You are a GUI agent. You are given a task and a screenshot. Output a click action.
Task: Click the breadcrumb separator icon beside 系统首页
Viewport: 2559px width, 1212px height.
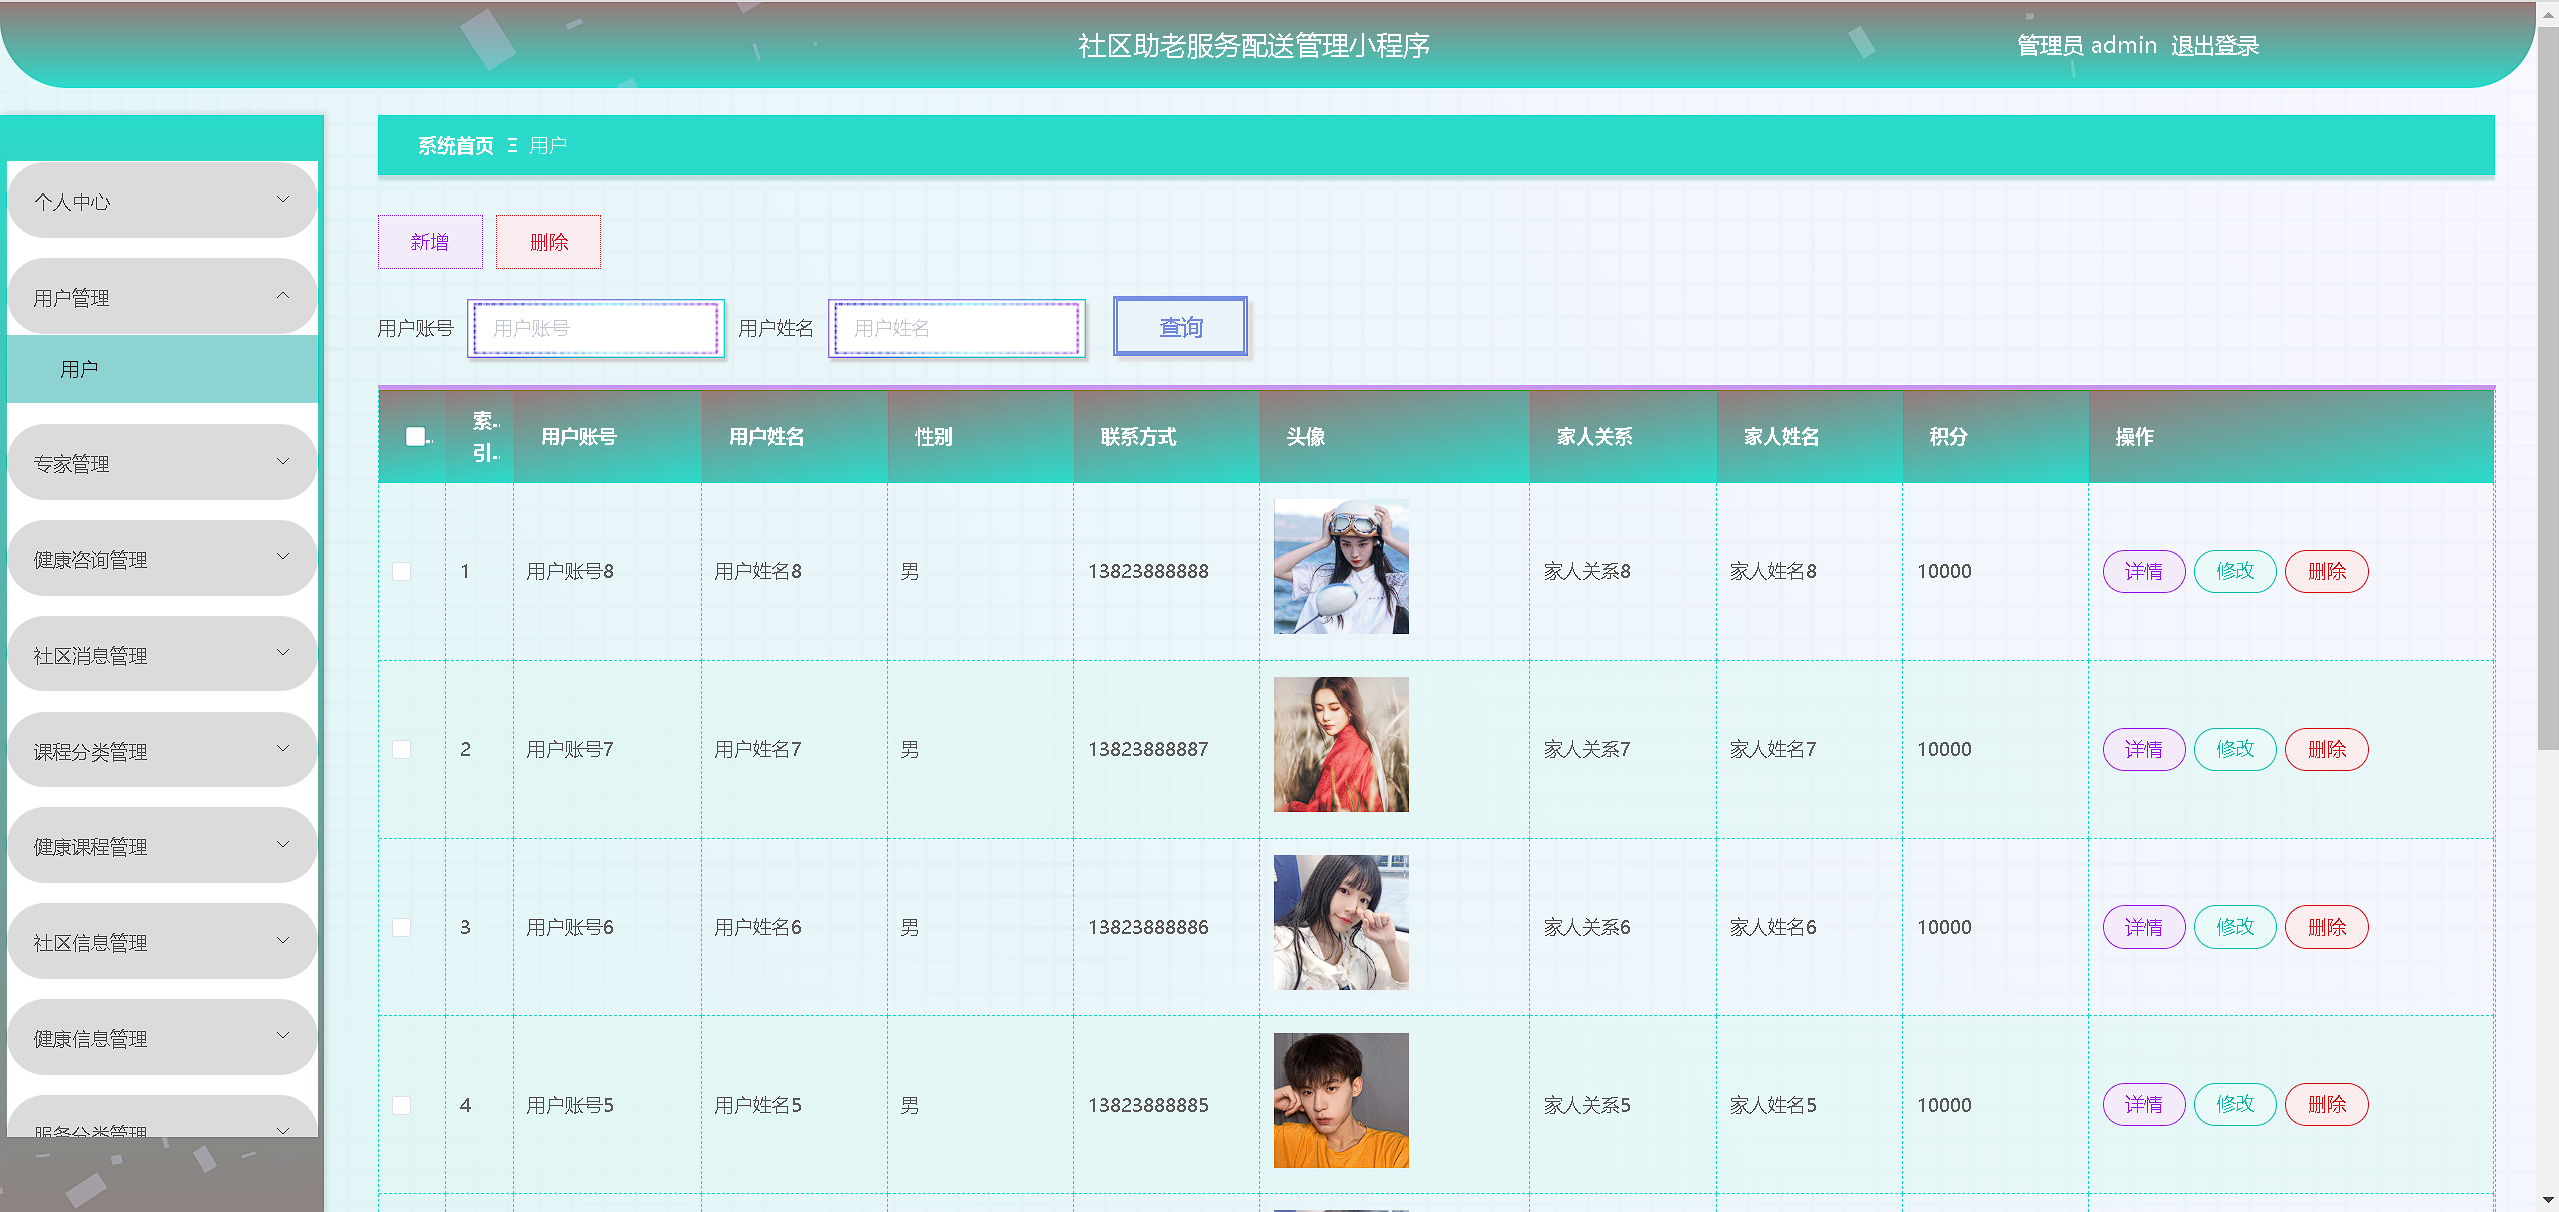pos(512,146)
